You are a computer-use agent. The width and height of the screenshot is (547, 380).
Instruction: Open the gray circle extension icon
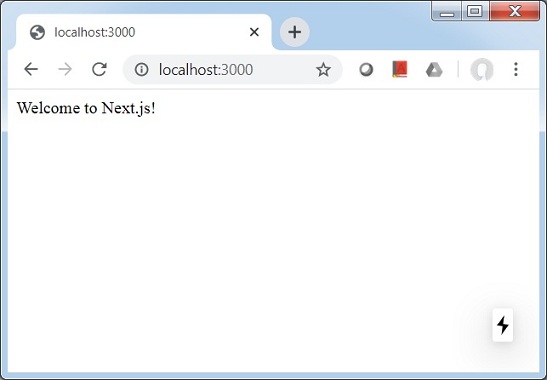click(366, 69)
